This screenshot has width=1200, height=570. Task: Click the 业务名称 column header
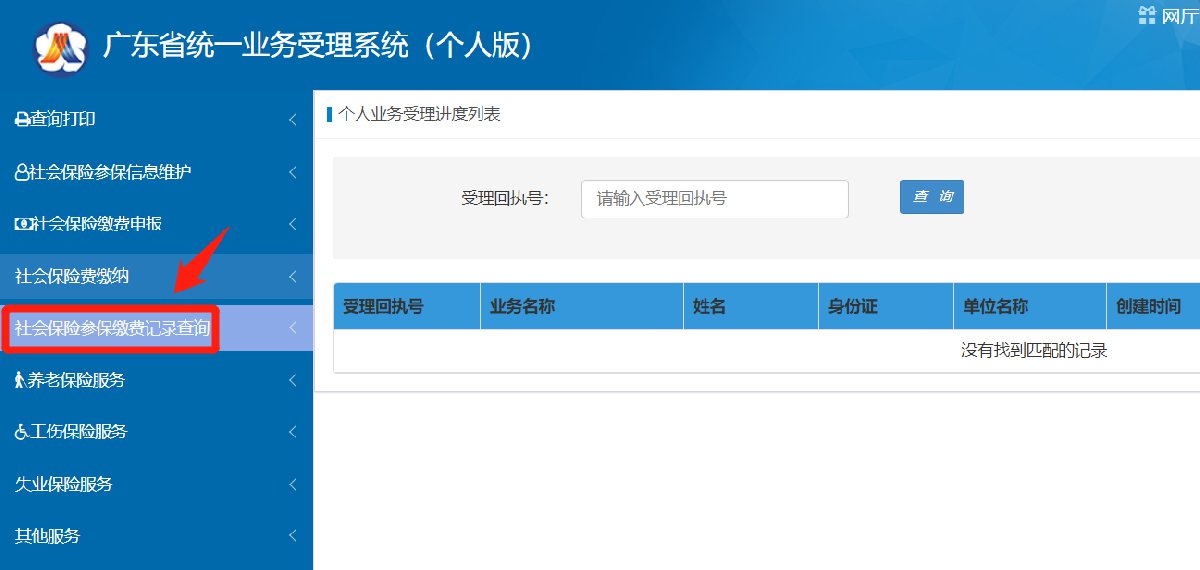pos(522,307)
